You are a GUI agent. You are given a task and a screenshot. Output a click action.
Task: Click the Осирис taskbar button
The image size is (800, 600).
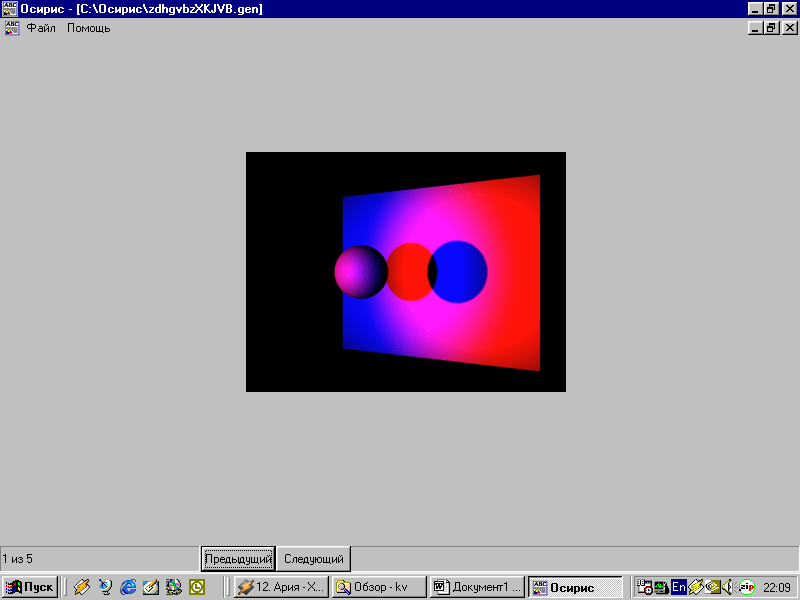pos(575,587)
